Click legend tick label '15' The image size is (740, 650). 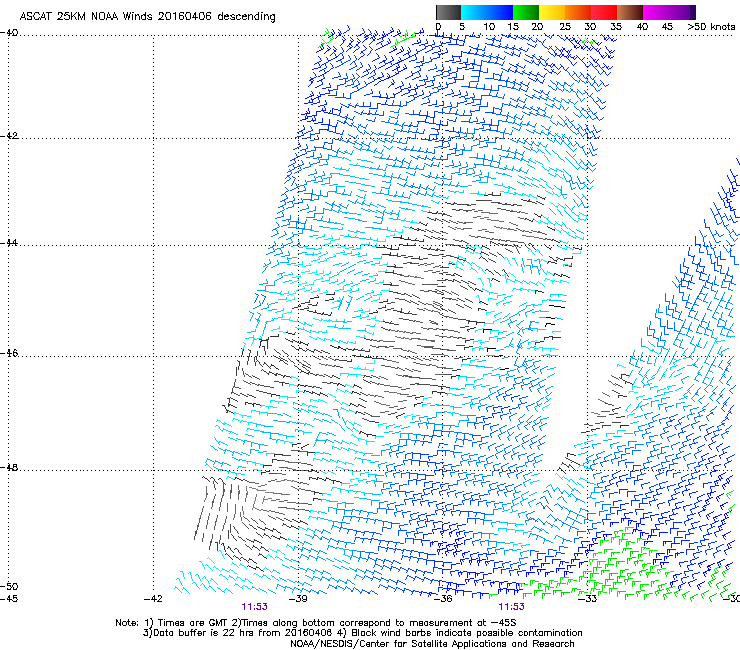point(513,26)
